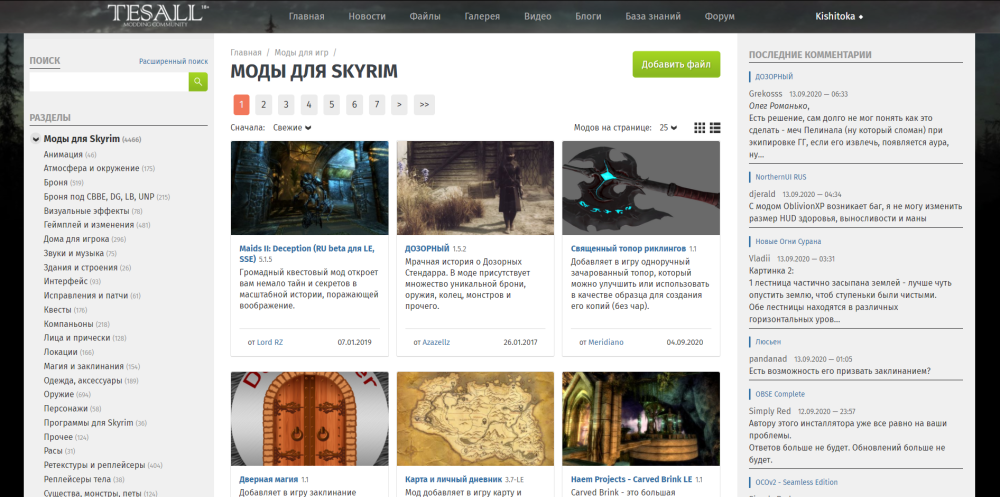Open author Meridiano profile
This screenshot has width=1000, height=497.
[606, 342]
